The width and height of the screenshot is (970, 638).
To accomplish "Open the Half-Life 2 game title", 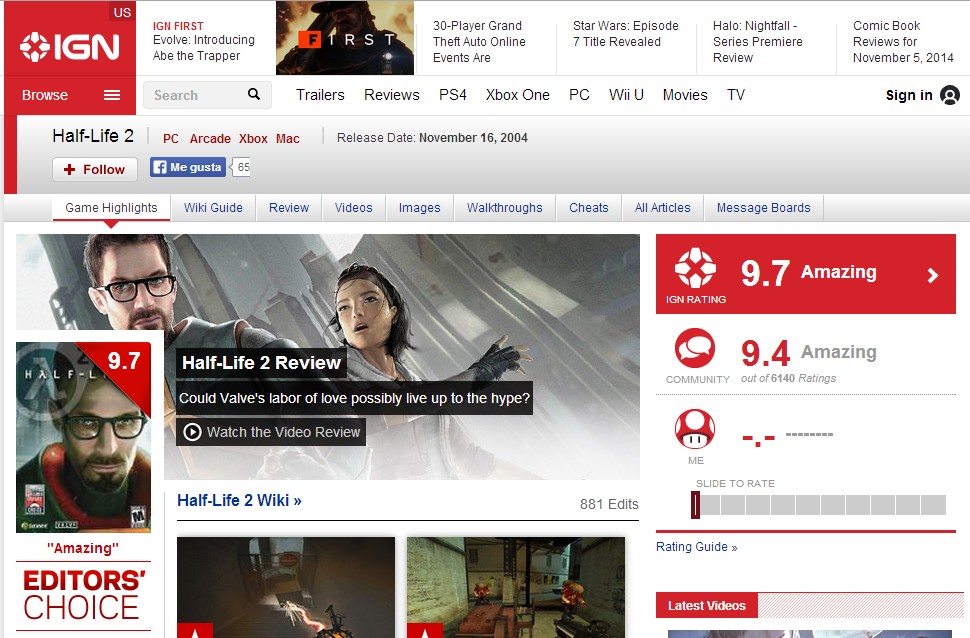I will pyautogui.click(x=93, y=136).
